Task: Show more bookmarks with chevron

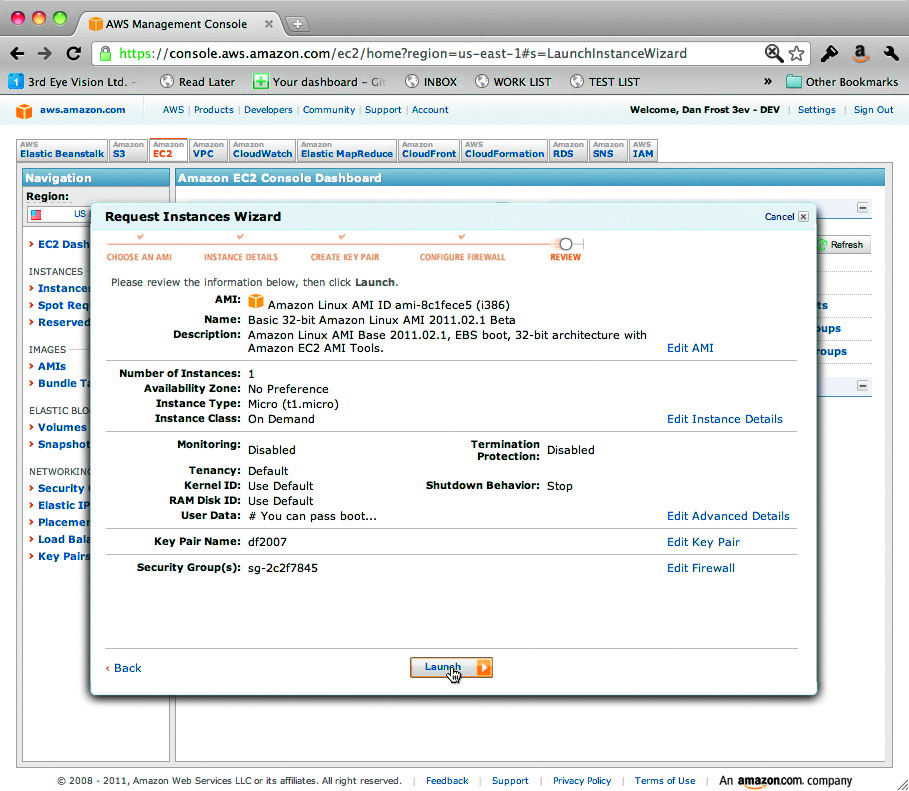Action: pos(768,81)
